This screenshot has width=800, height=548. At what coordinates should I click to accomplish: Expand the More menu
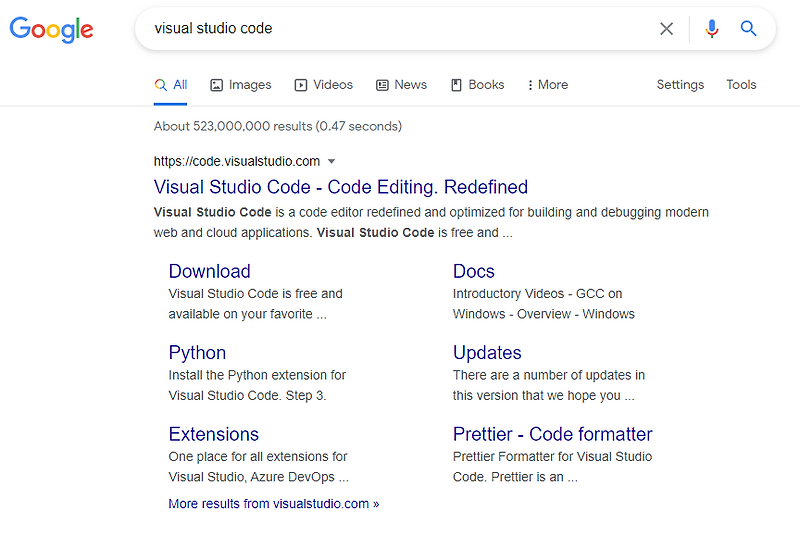click(x=547, y=85)
